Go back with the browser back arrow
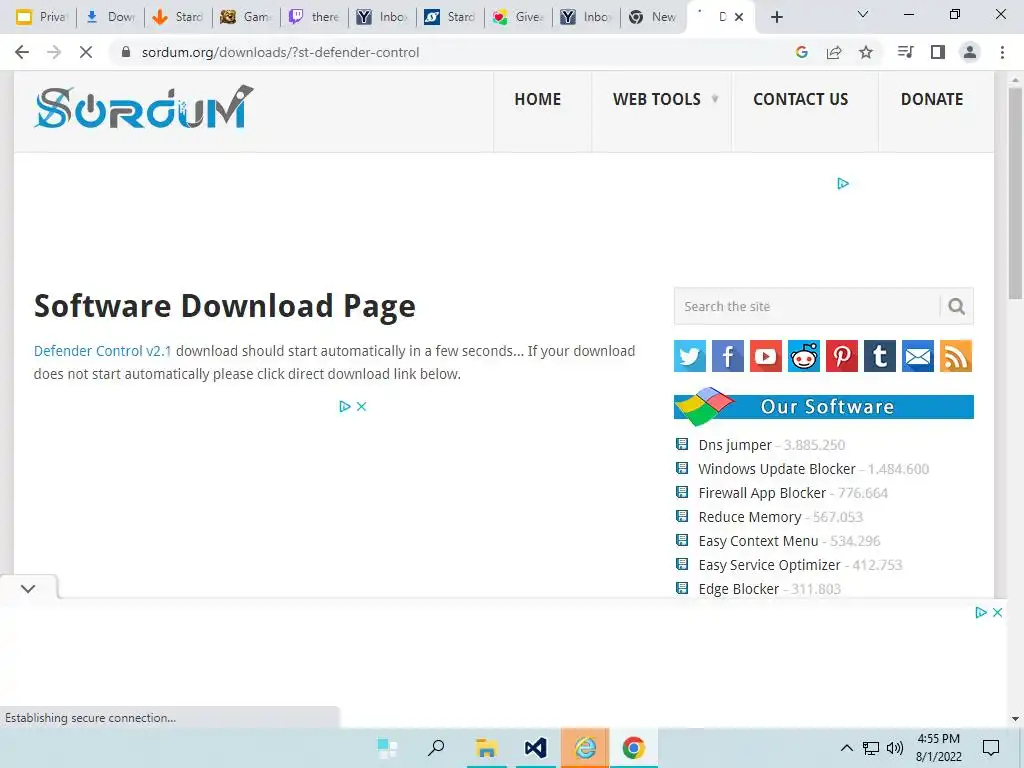 tap(22, 52)
